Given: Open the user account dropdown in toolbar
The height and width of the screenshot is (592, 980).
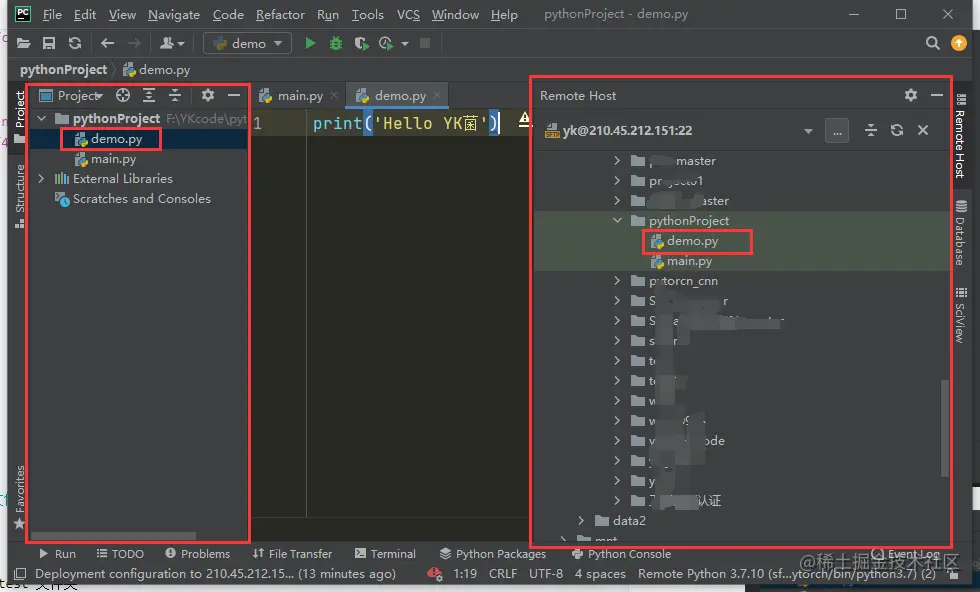Looking at the screenshot, I should (x=172, y=43).
